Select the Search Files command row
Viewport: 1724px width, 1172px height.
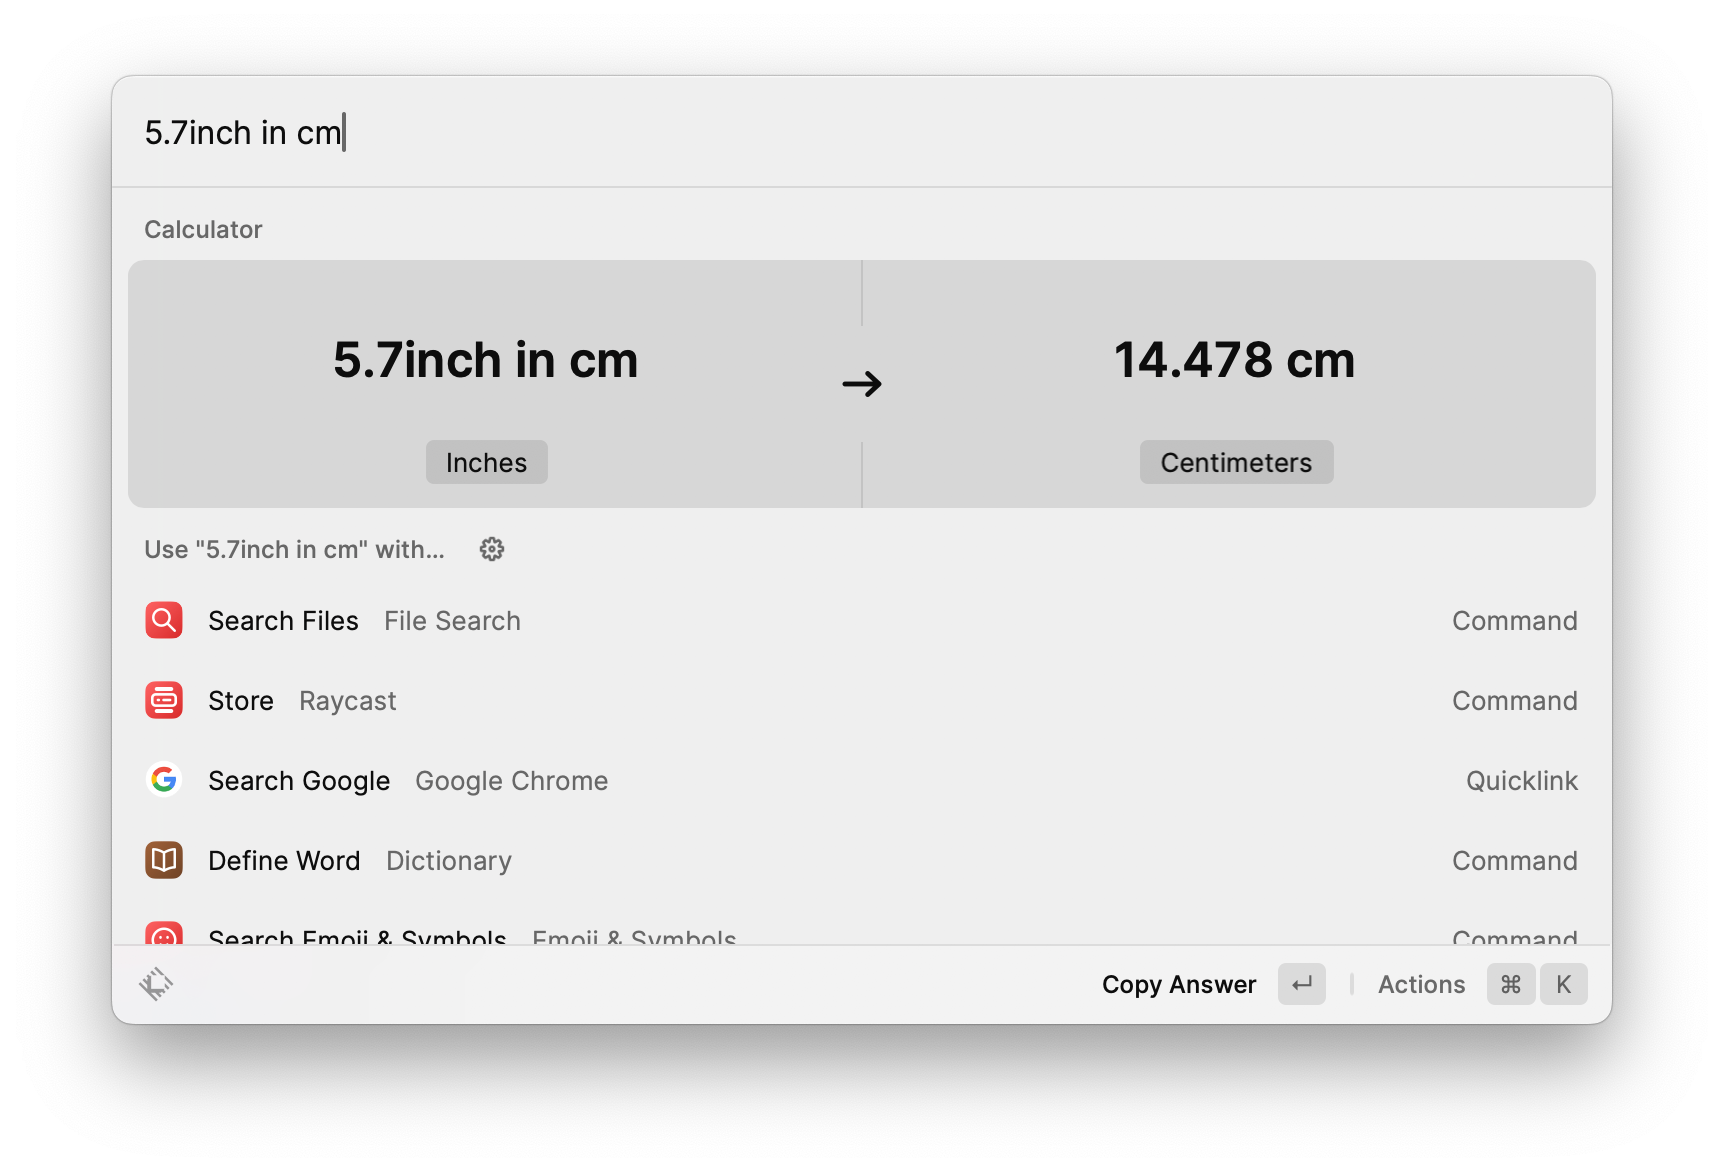[x=861, y=620]
